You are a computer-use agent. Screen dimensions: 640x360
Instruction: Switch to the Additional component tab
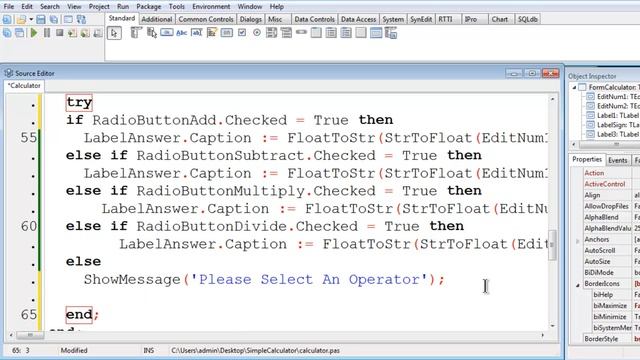tap(157, 19)
